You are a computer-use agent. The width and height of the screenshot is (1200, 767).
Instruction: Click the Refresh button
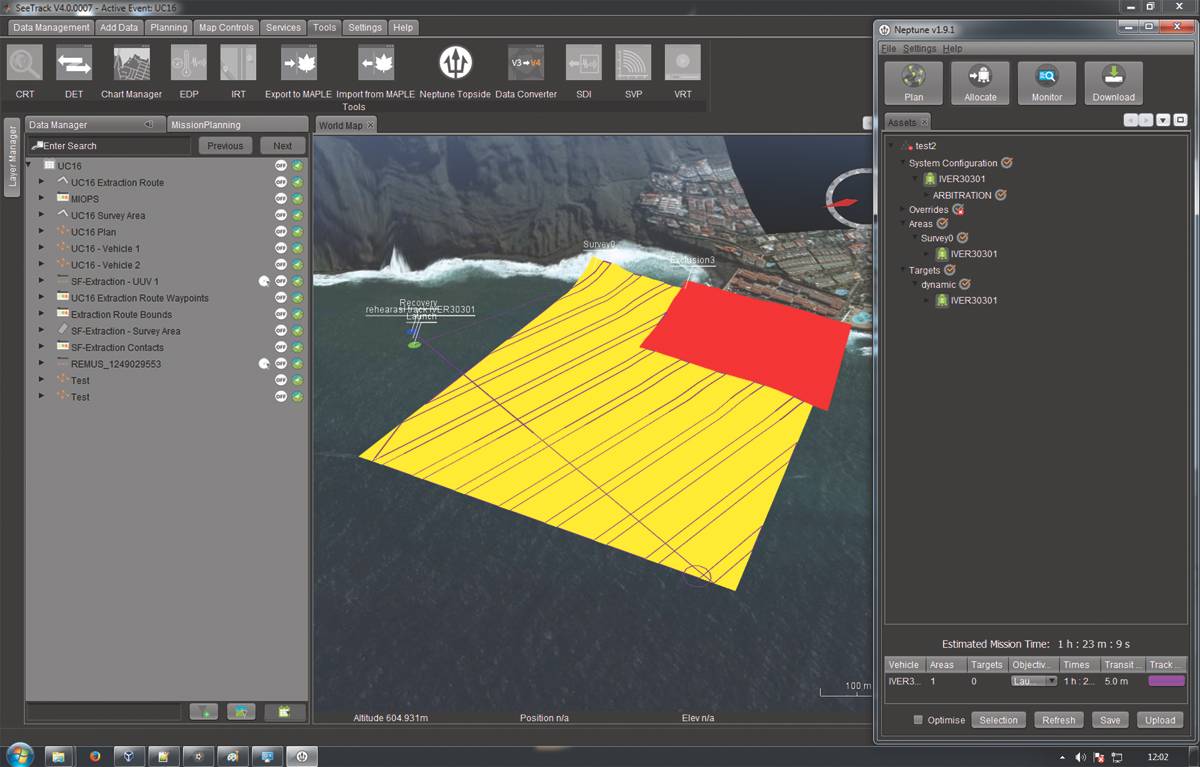pyautogui.click(x=1058, y=720)
